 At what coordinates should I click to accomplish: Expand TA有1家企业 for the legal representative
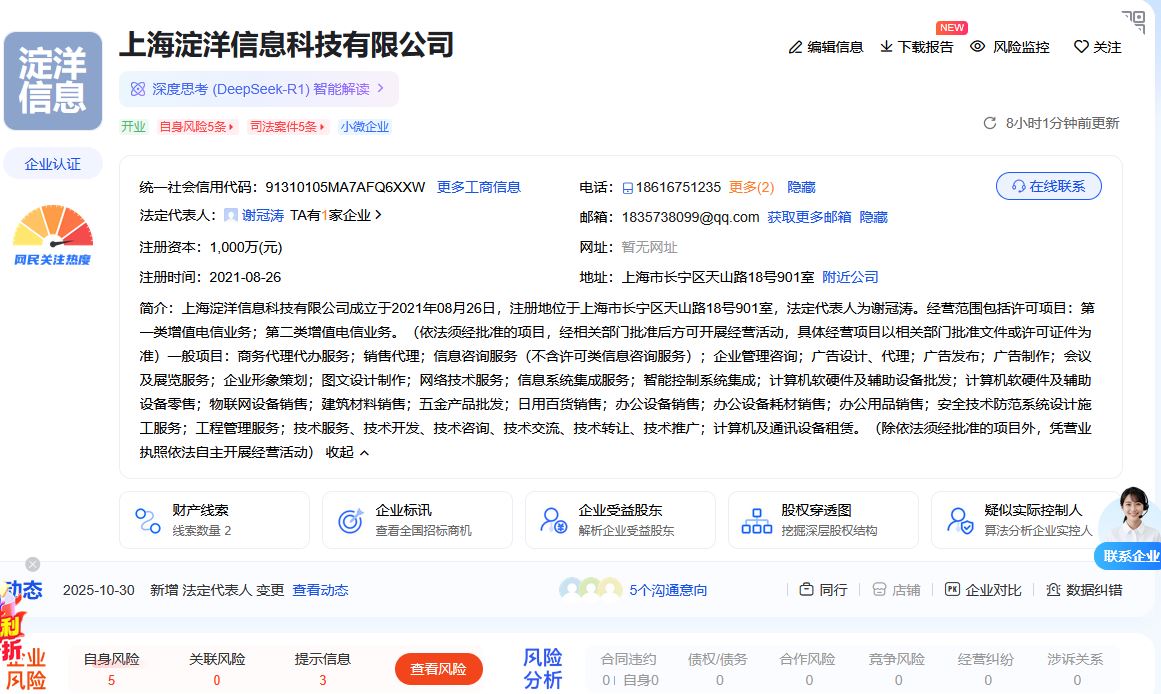click(335, 216)
